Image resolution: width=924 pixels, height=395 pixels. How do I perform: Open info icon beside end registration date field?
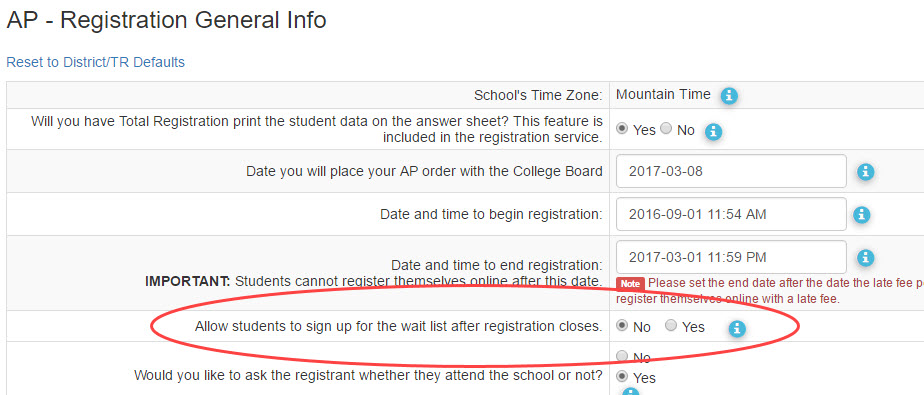pyautogui.click(x=866, y=258)
